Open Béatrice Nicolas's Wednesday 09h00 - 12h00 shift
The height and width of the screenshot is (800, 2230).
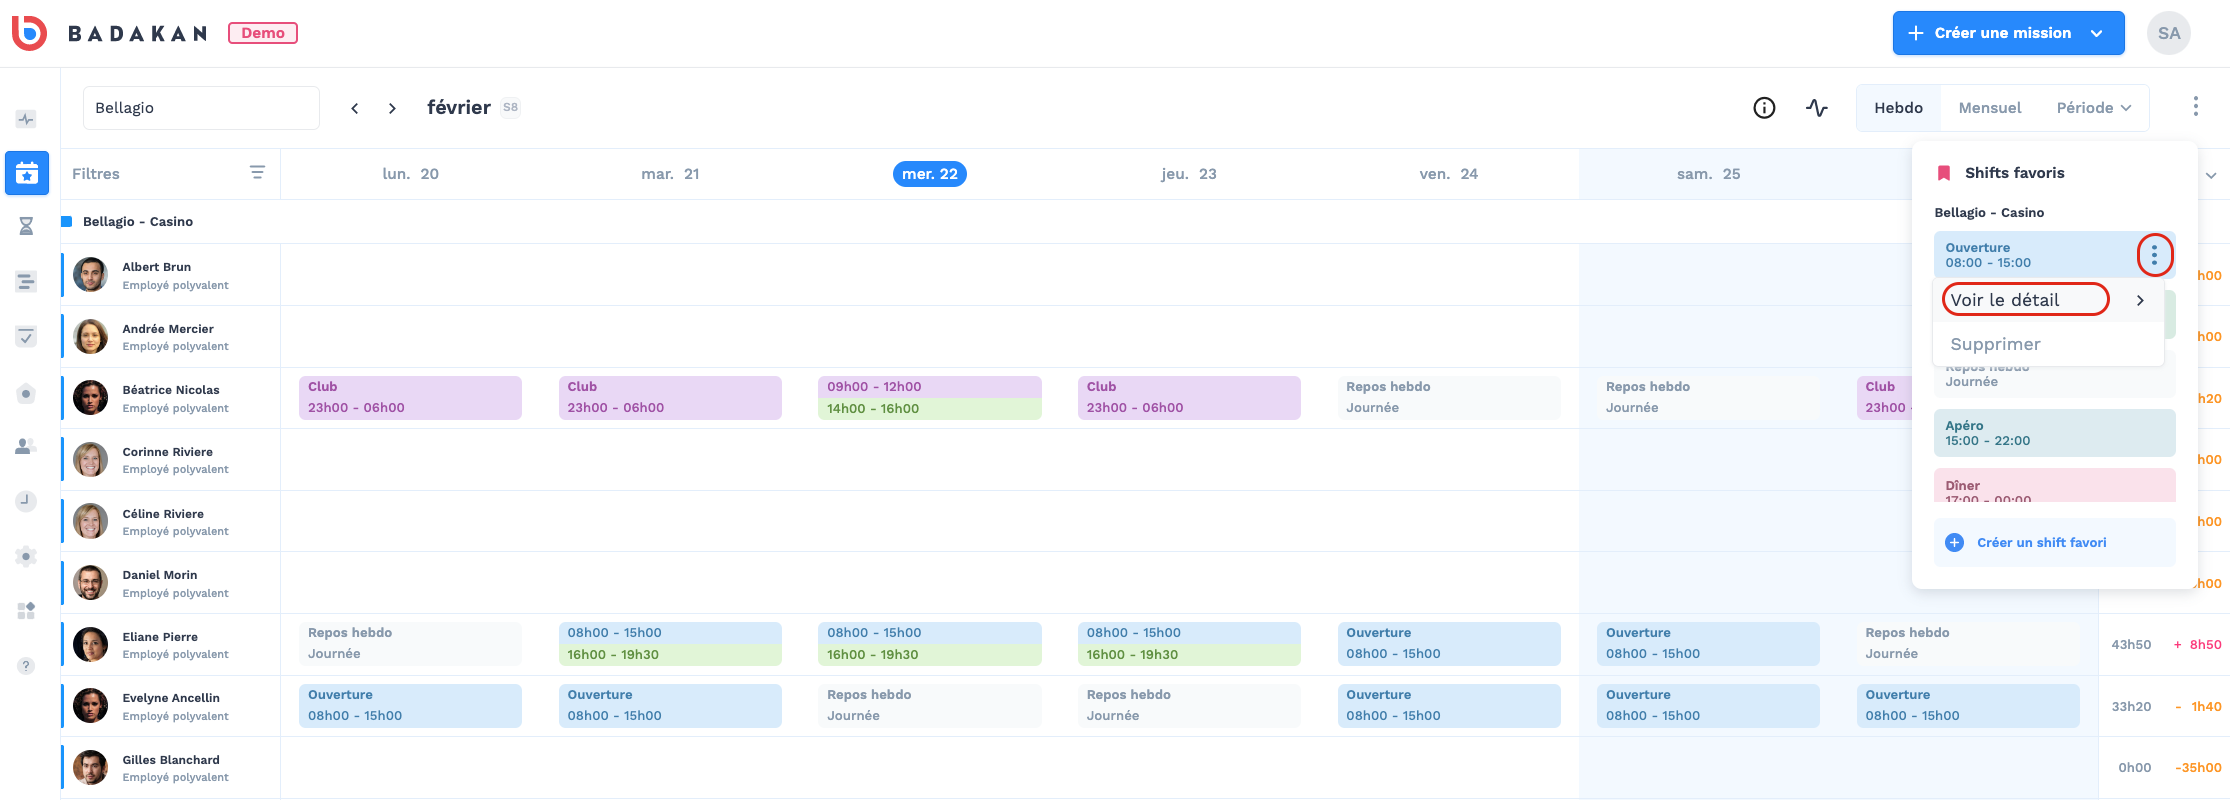(930, 387)
